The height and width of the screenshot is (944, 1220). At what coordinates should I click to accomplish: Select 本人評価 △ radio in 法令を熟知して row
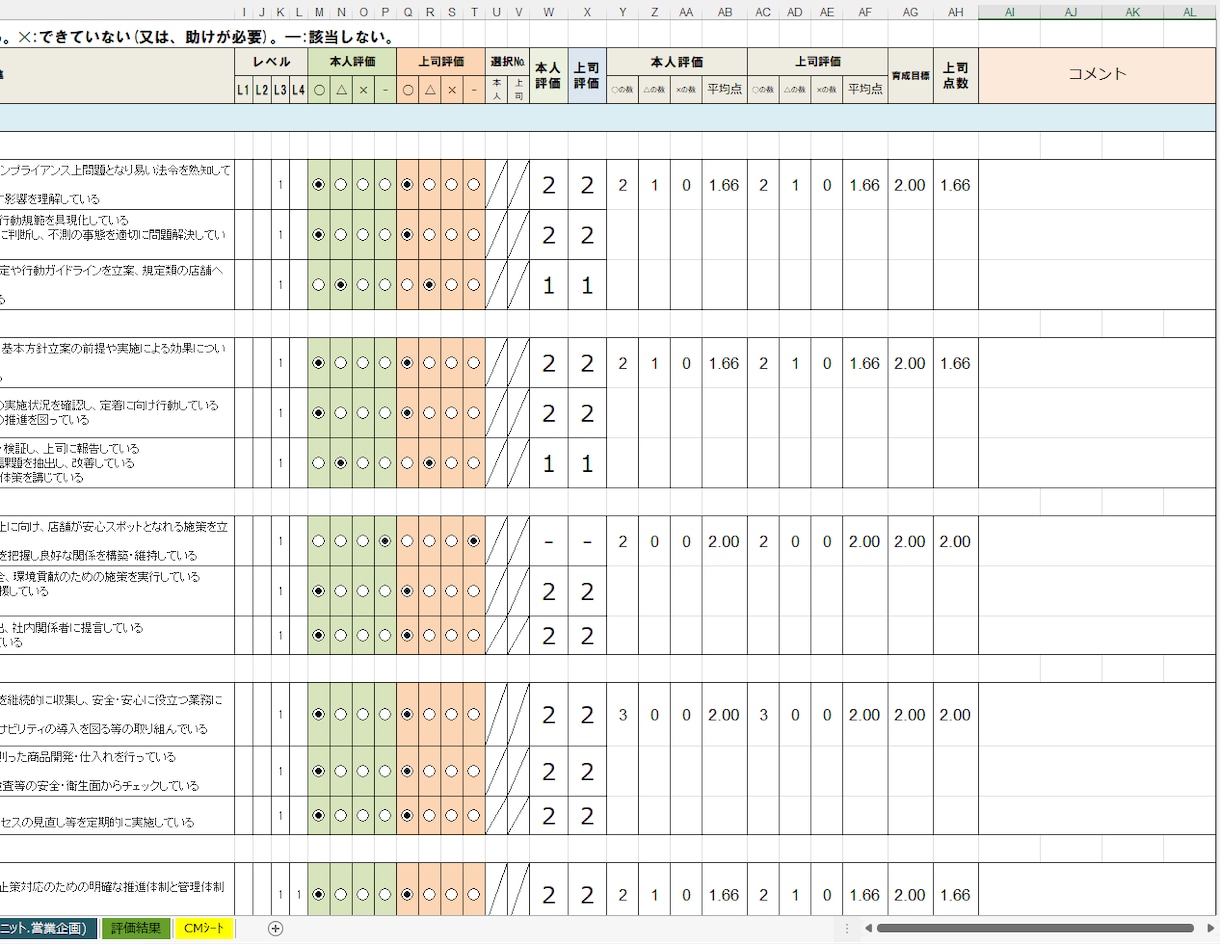pyautogui.click(x=341, y=185)
